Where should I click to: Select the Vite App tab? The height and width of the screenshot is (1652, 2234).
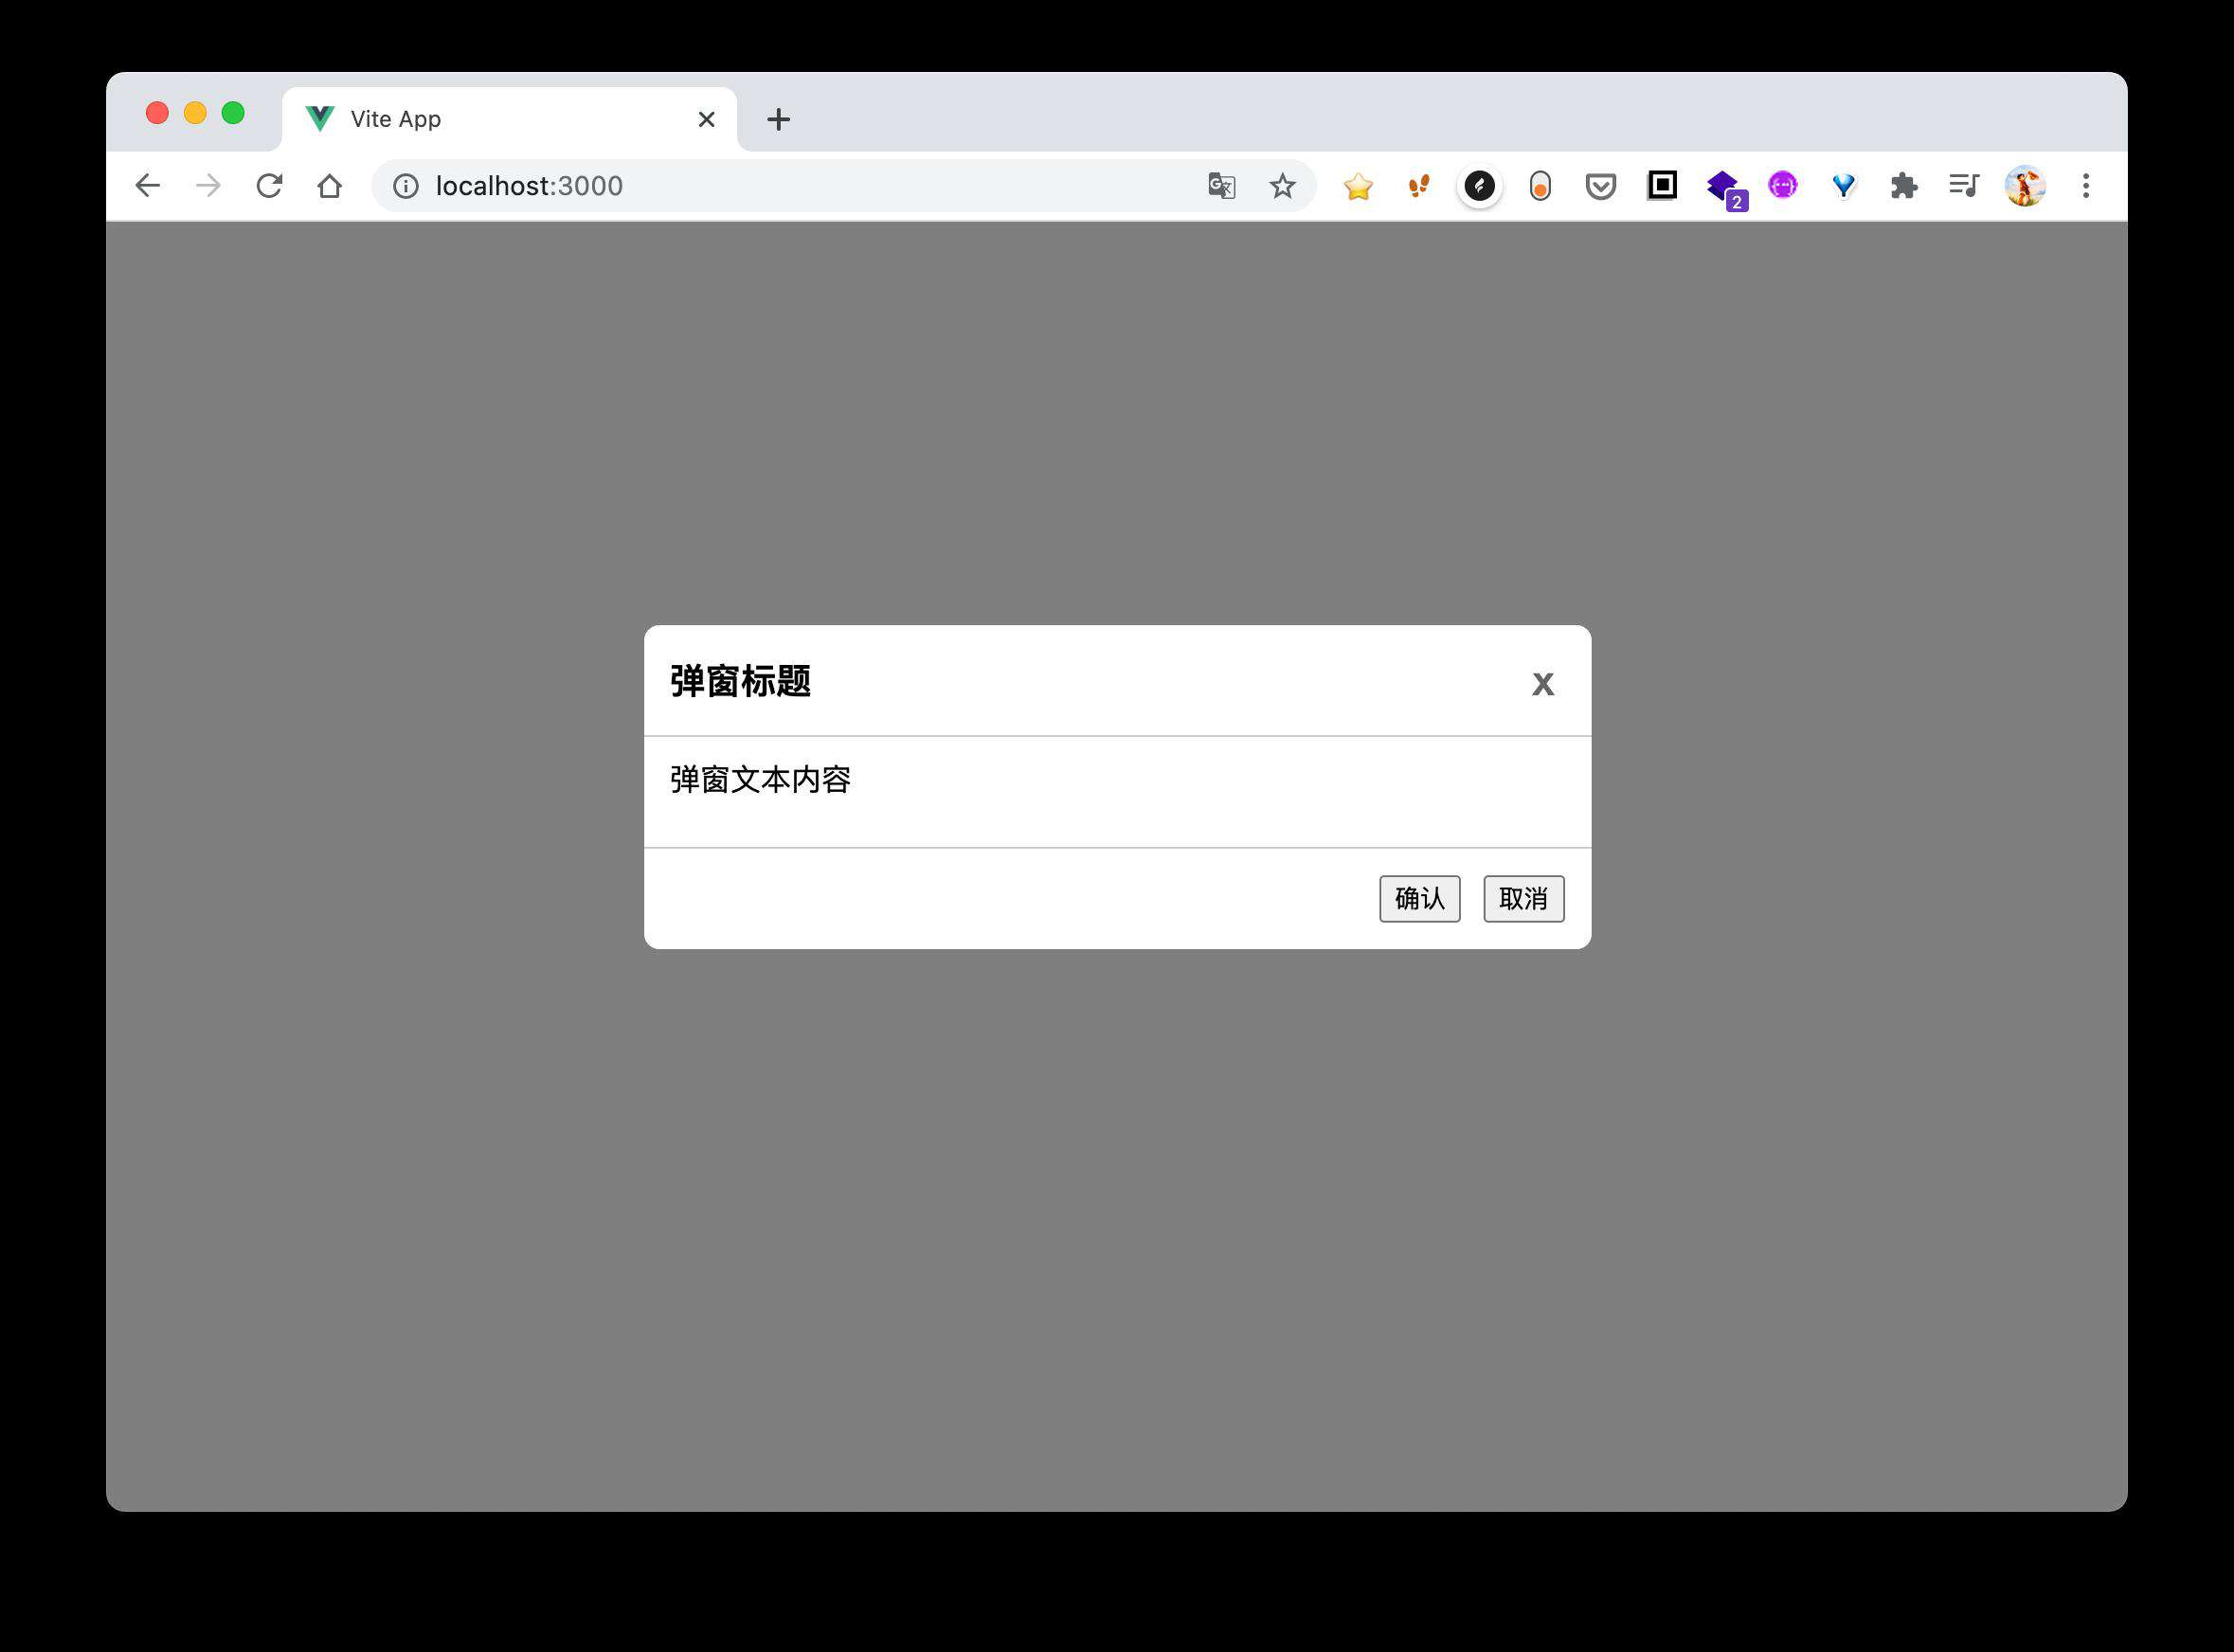509,120
